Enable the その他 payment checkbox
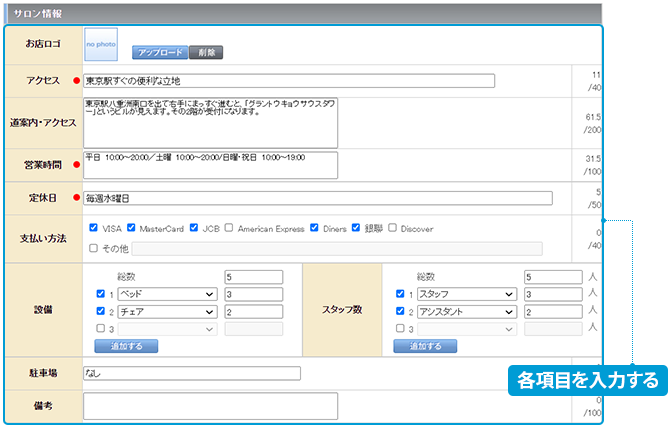Screen dimensions: 670x432 pyautogui.click(x=94, y=248)
